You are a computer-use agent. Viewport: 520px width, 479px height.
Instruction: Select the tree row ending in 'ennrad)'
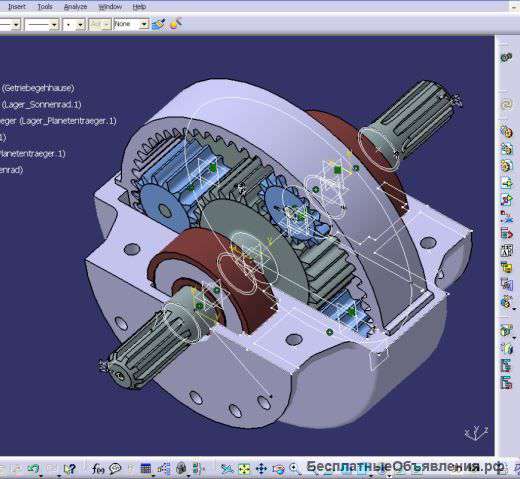coord(12,170)
